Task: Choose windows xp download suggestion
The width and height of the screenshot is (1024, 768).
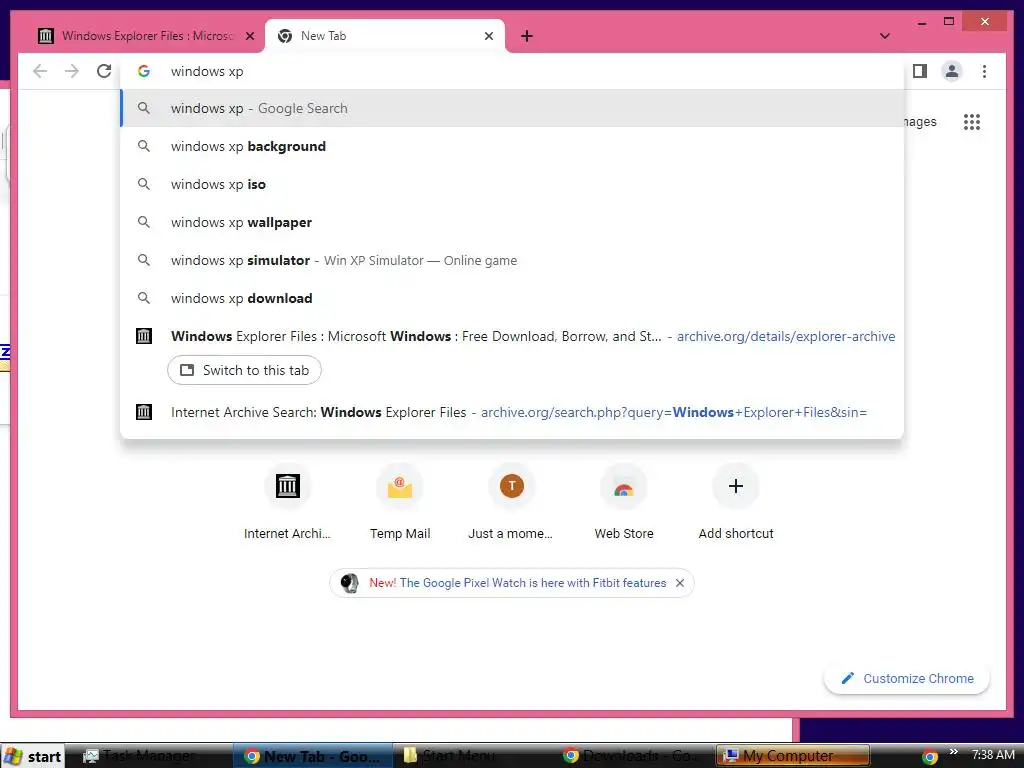Action: [512, 298]
